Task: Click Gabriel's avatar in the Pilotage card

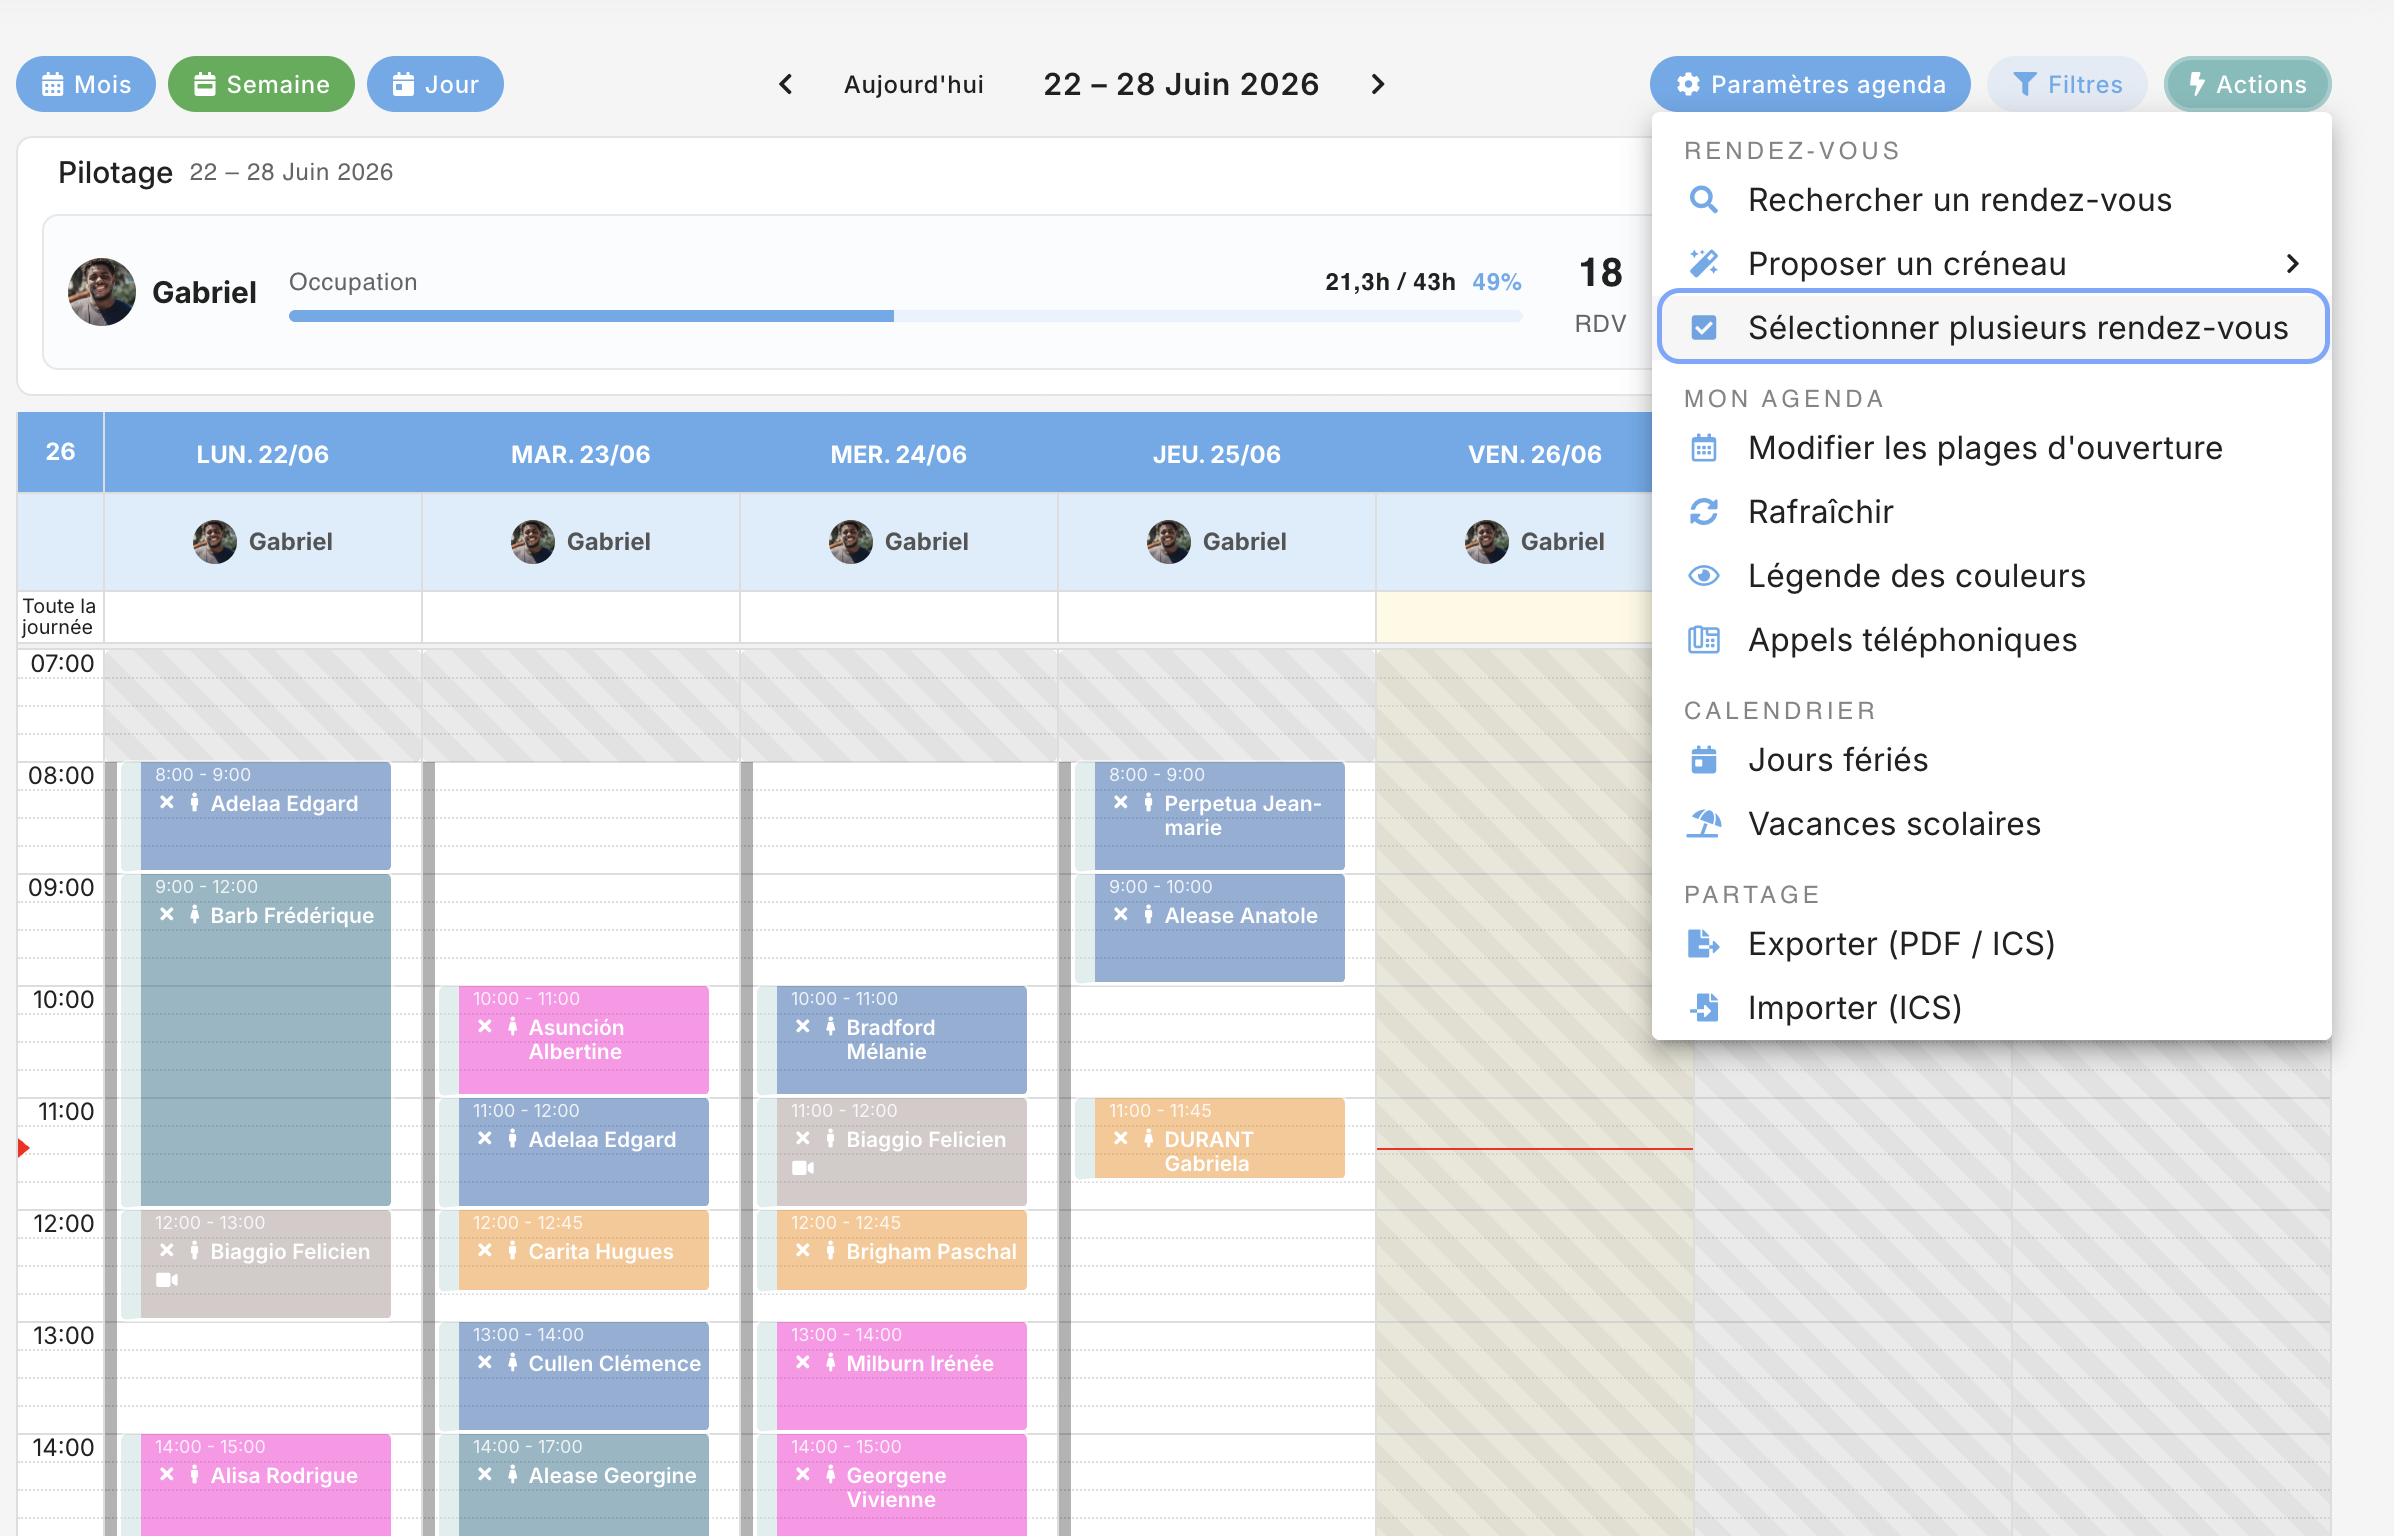Action: click(x=102, y=292)
